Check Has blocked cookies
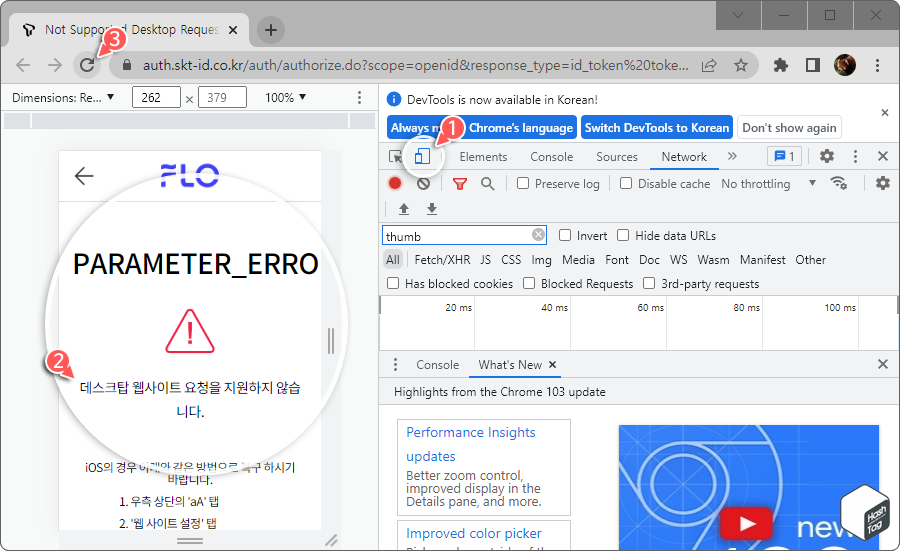 [393, 283]
